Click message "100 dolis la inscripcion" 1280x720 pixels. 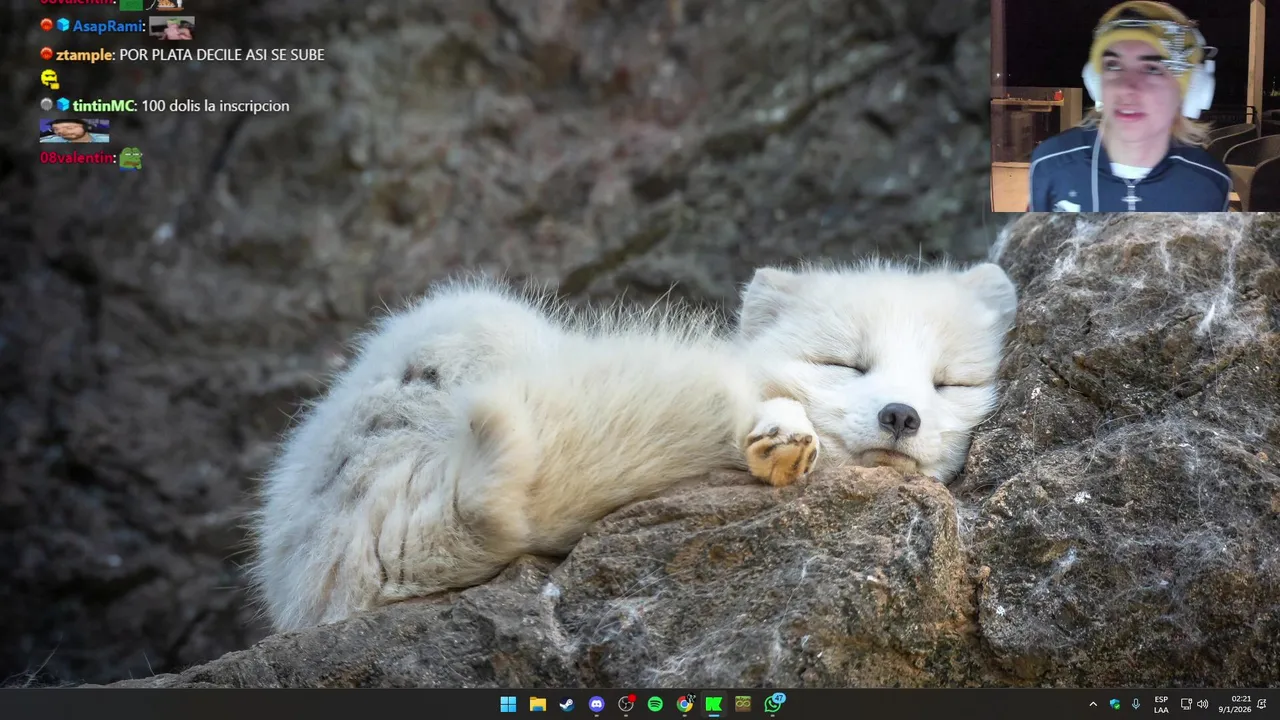click(215, 106)
